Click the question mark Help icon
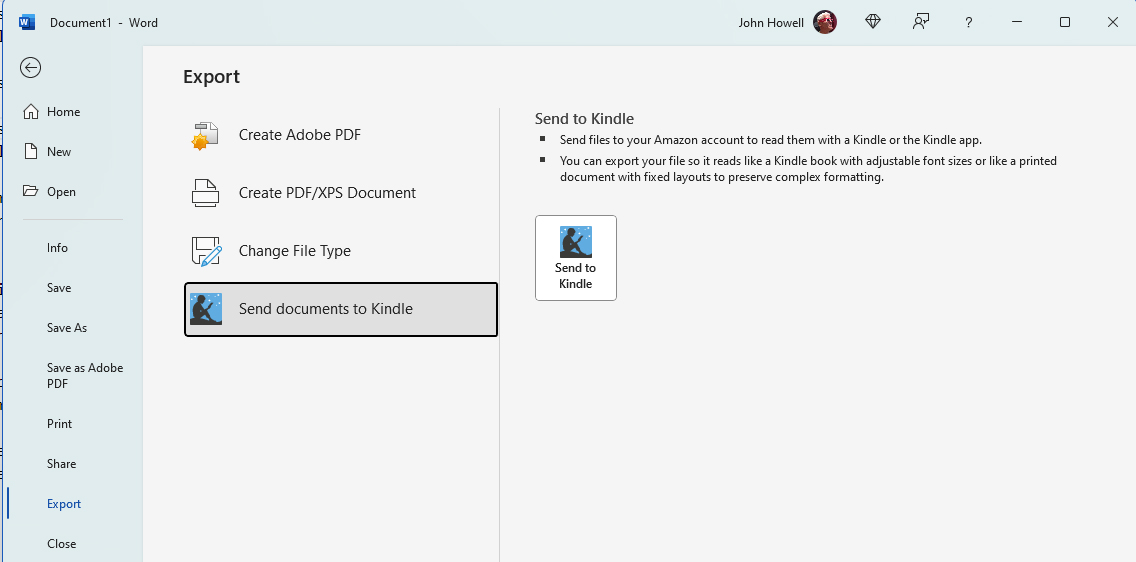Viewport: 1136px width, 562px height. click(969, 22)
